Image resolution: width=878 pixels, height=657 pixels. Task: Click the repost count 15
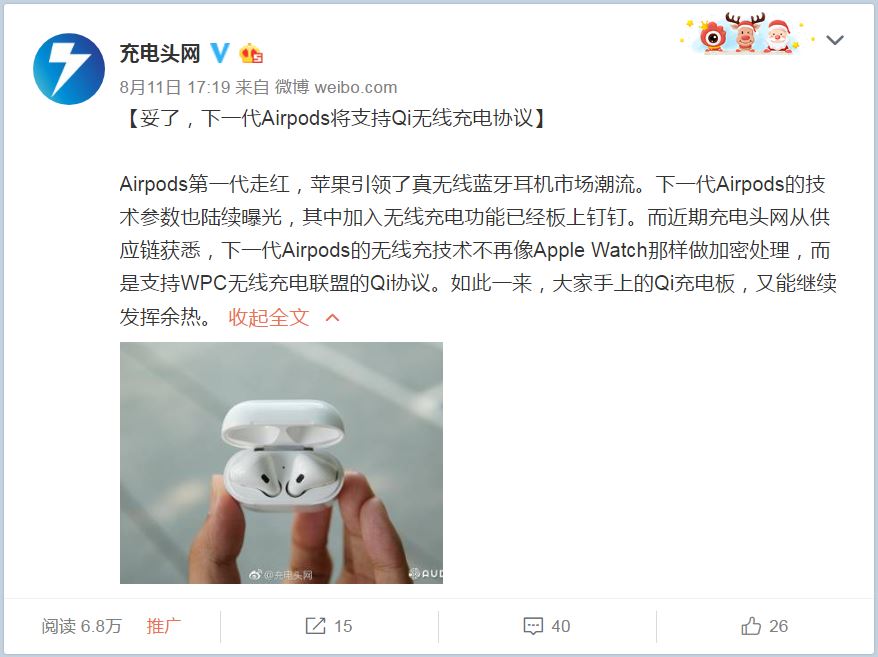pyautogui.click(x=343, y=626)
